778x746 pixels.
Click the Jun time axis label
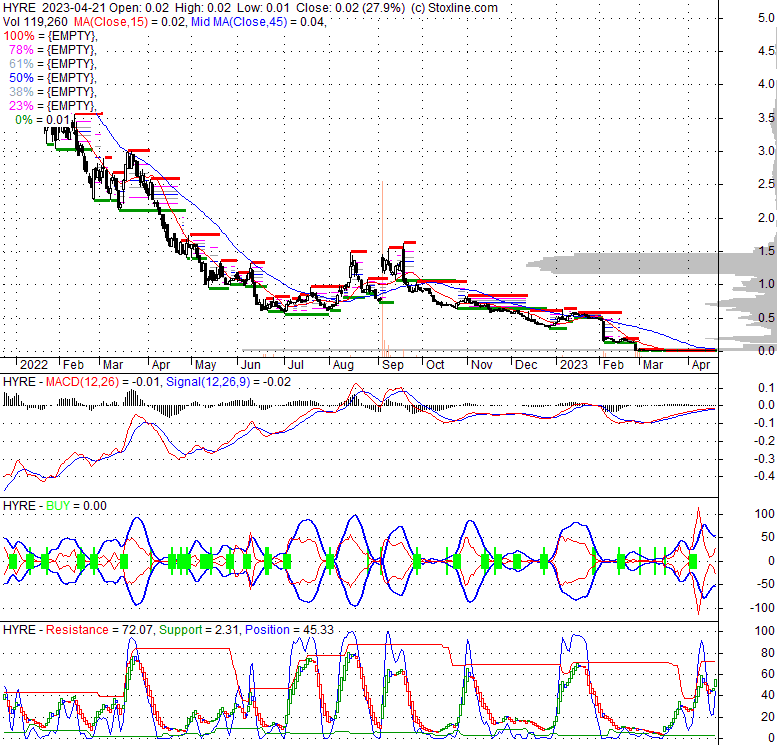point(251,365)
